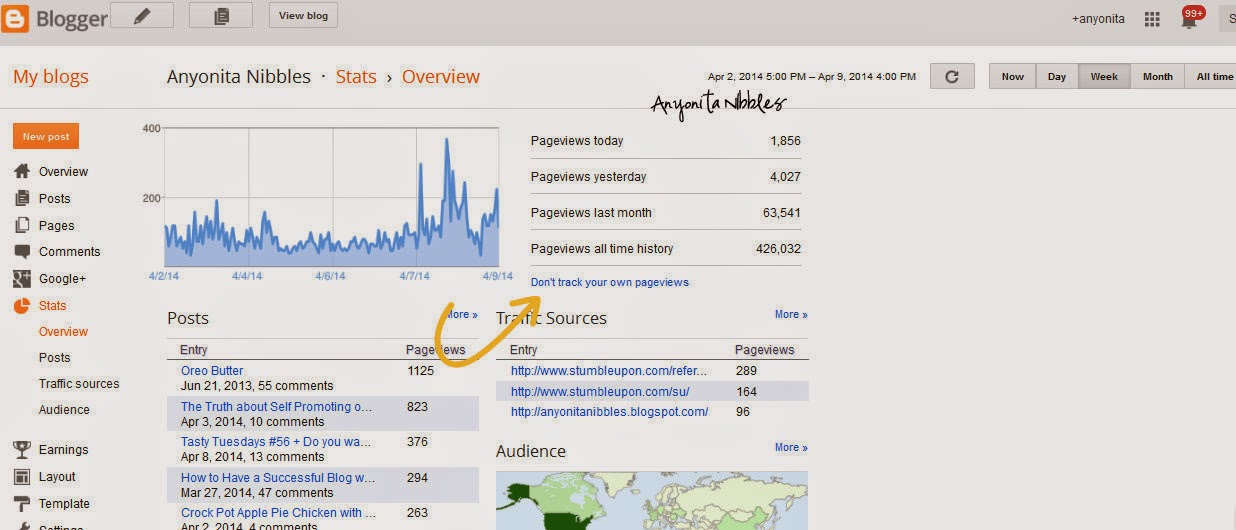The image size is (1236, 530).
Task: Click More link for Audience
Action: (x=791, y=447)
